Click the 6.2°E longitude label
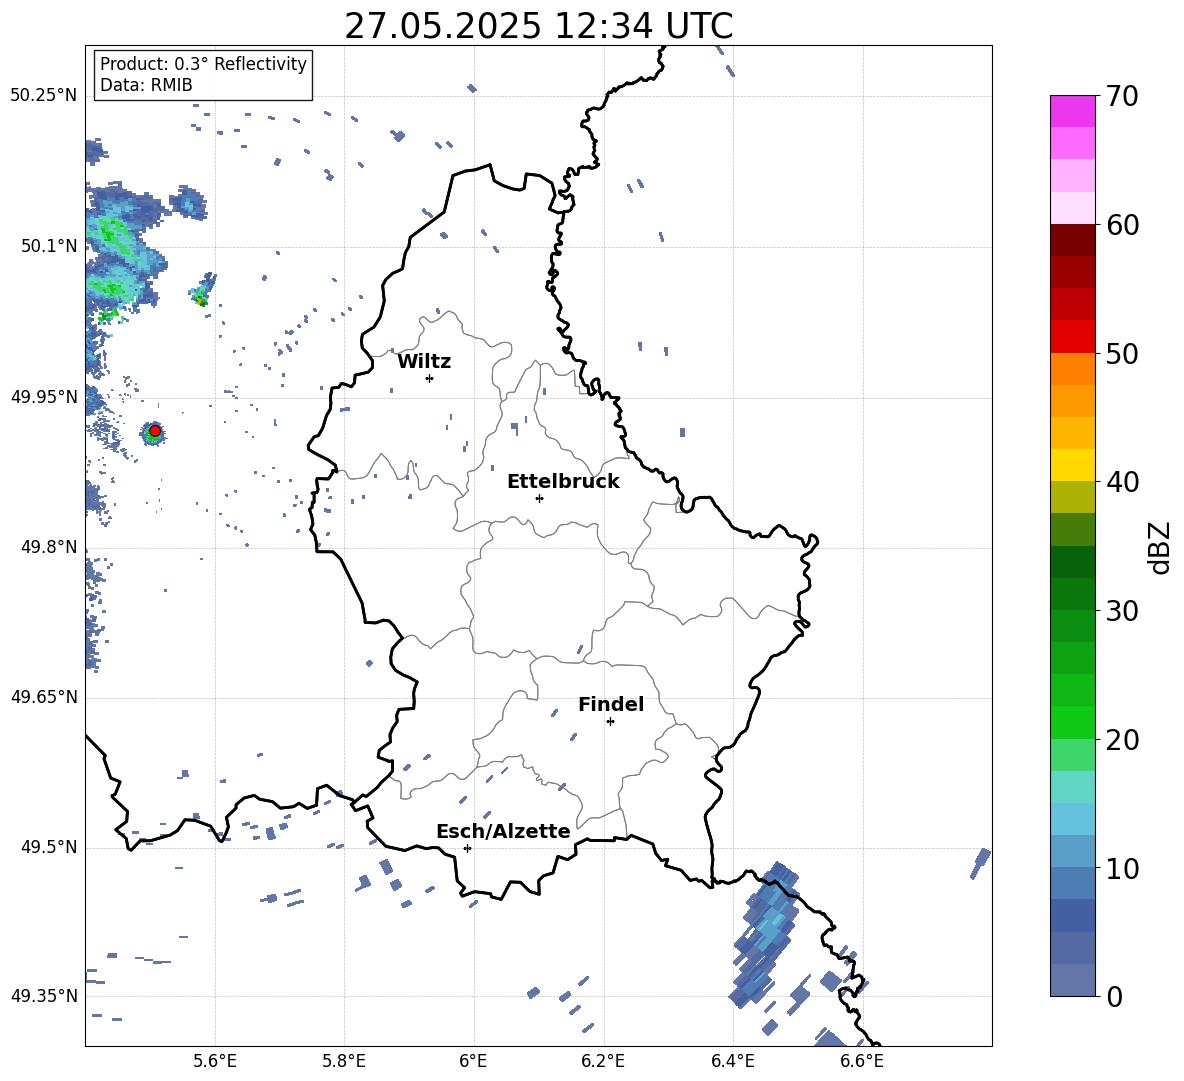 tap(603, 1061)
